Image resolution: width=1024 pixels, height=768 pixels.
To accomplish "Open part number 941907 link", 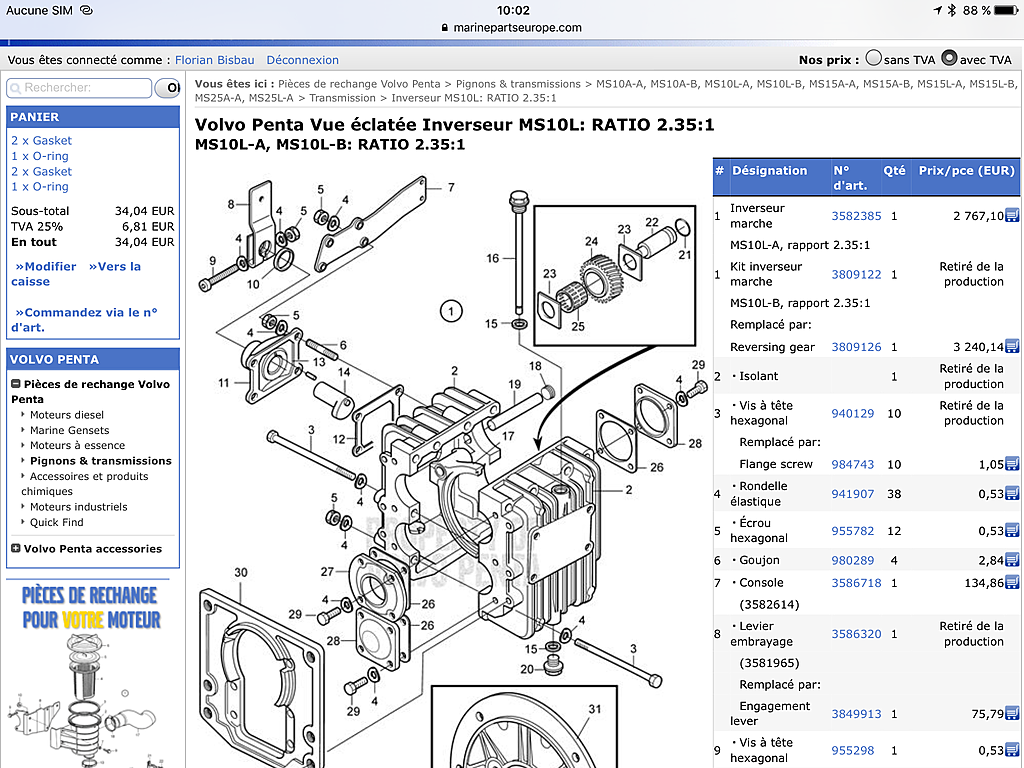I will (852, 494).
